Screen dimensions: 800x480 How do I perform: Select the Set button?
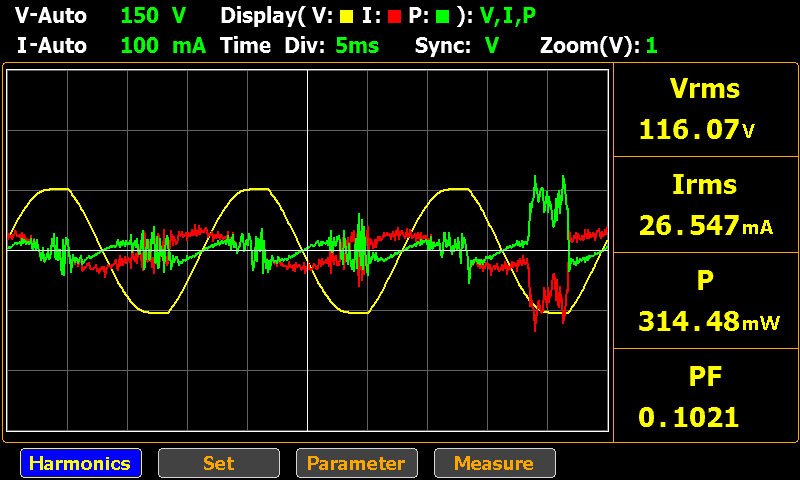pos(219,463)
